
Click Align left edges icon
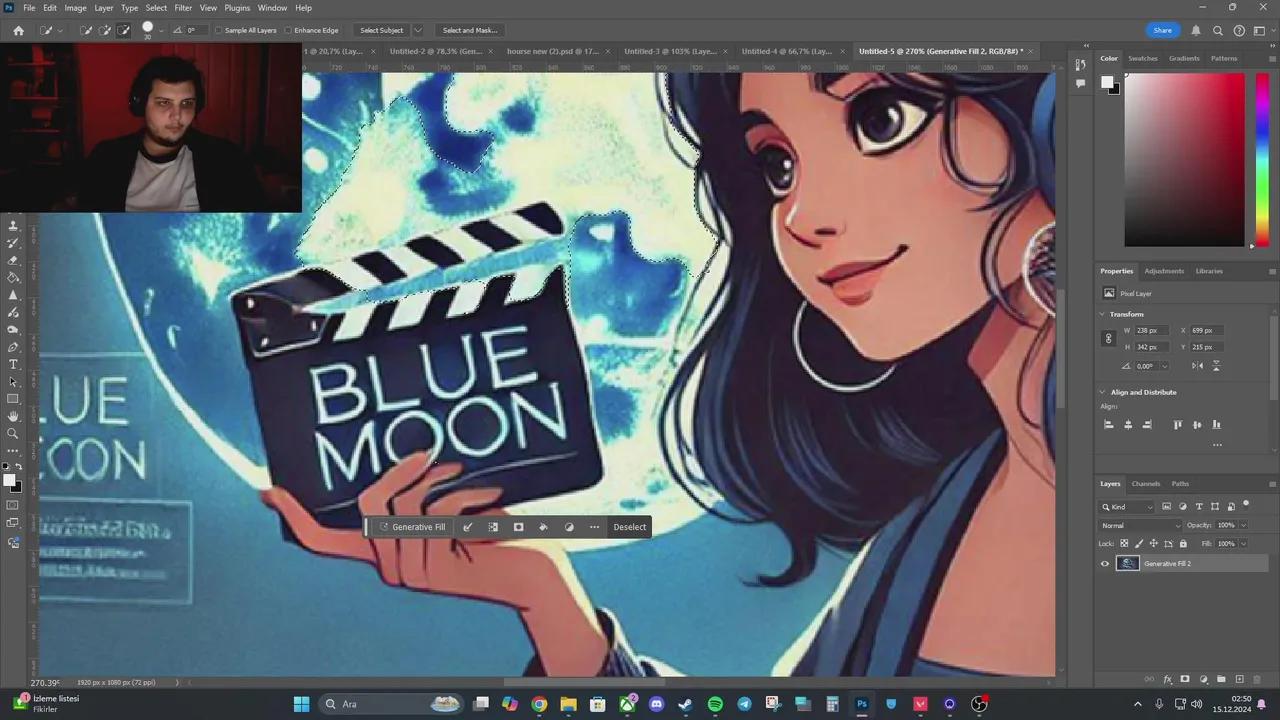pyautogui.click(x=1108, y=424)
